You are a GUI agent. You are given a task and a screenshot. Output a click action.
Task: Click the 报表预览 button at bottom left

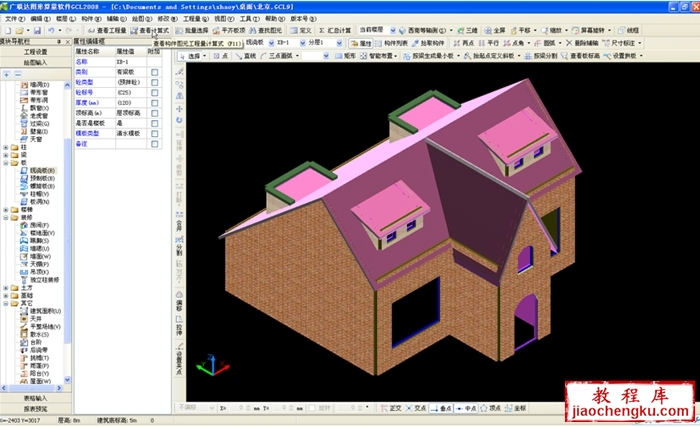tap(35, 408)
